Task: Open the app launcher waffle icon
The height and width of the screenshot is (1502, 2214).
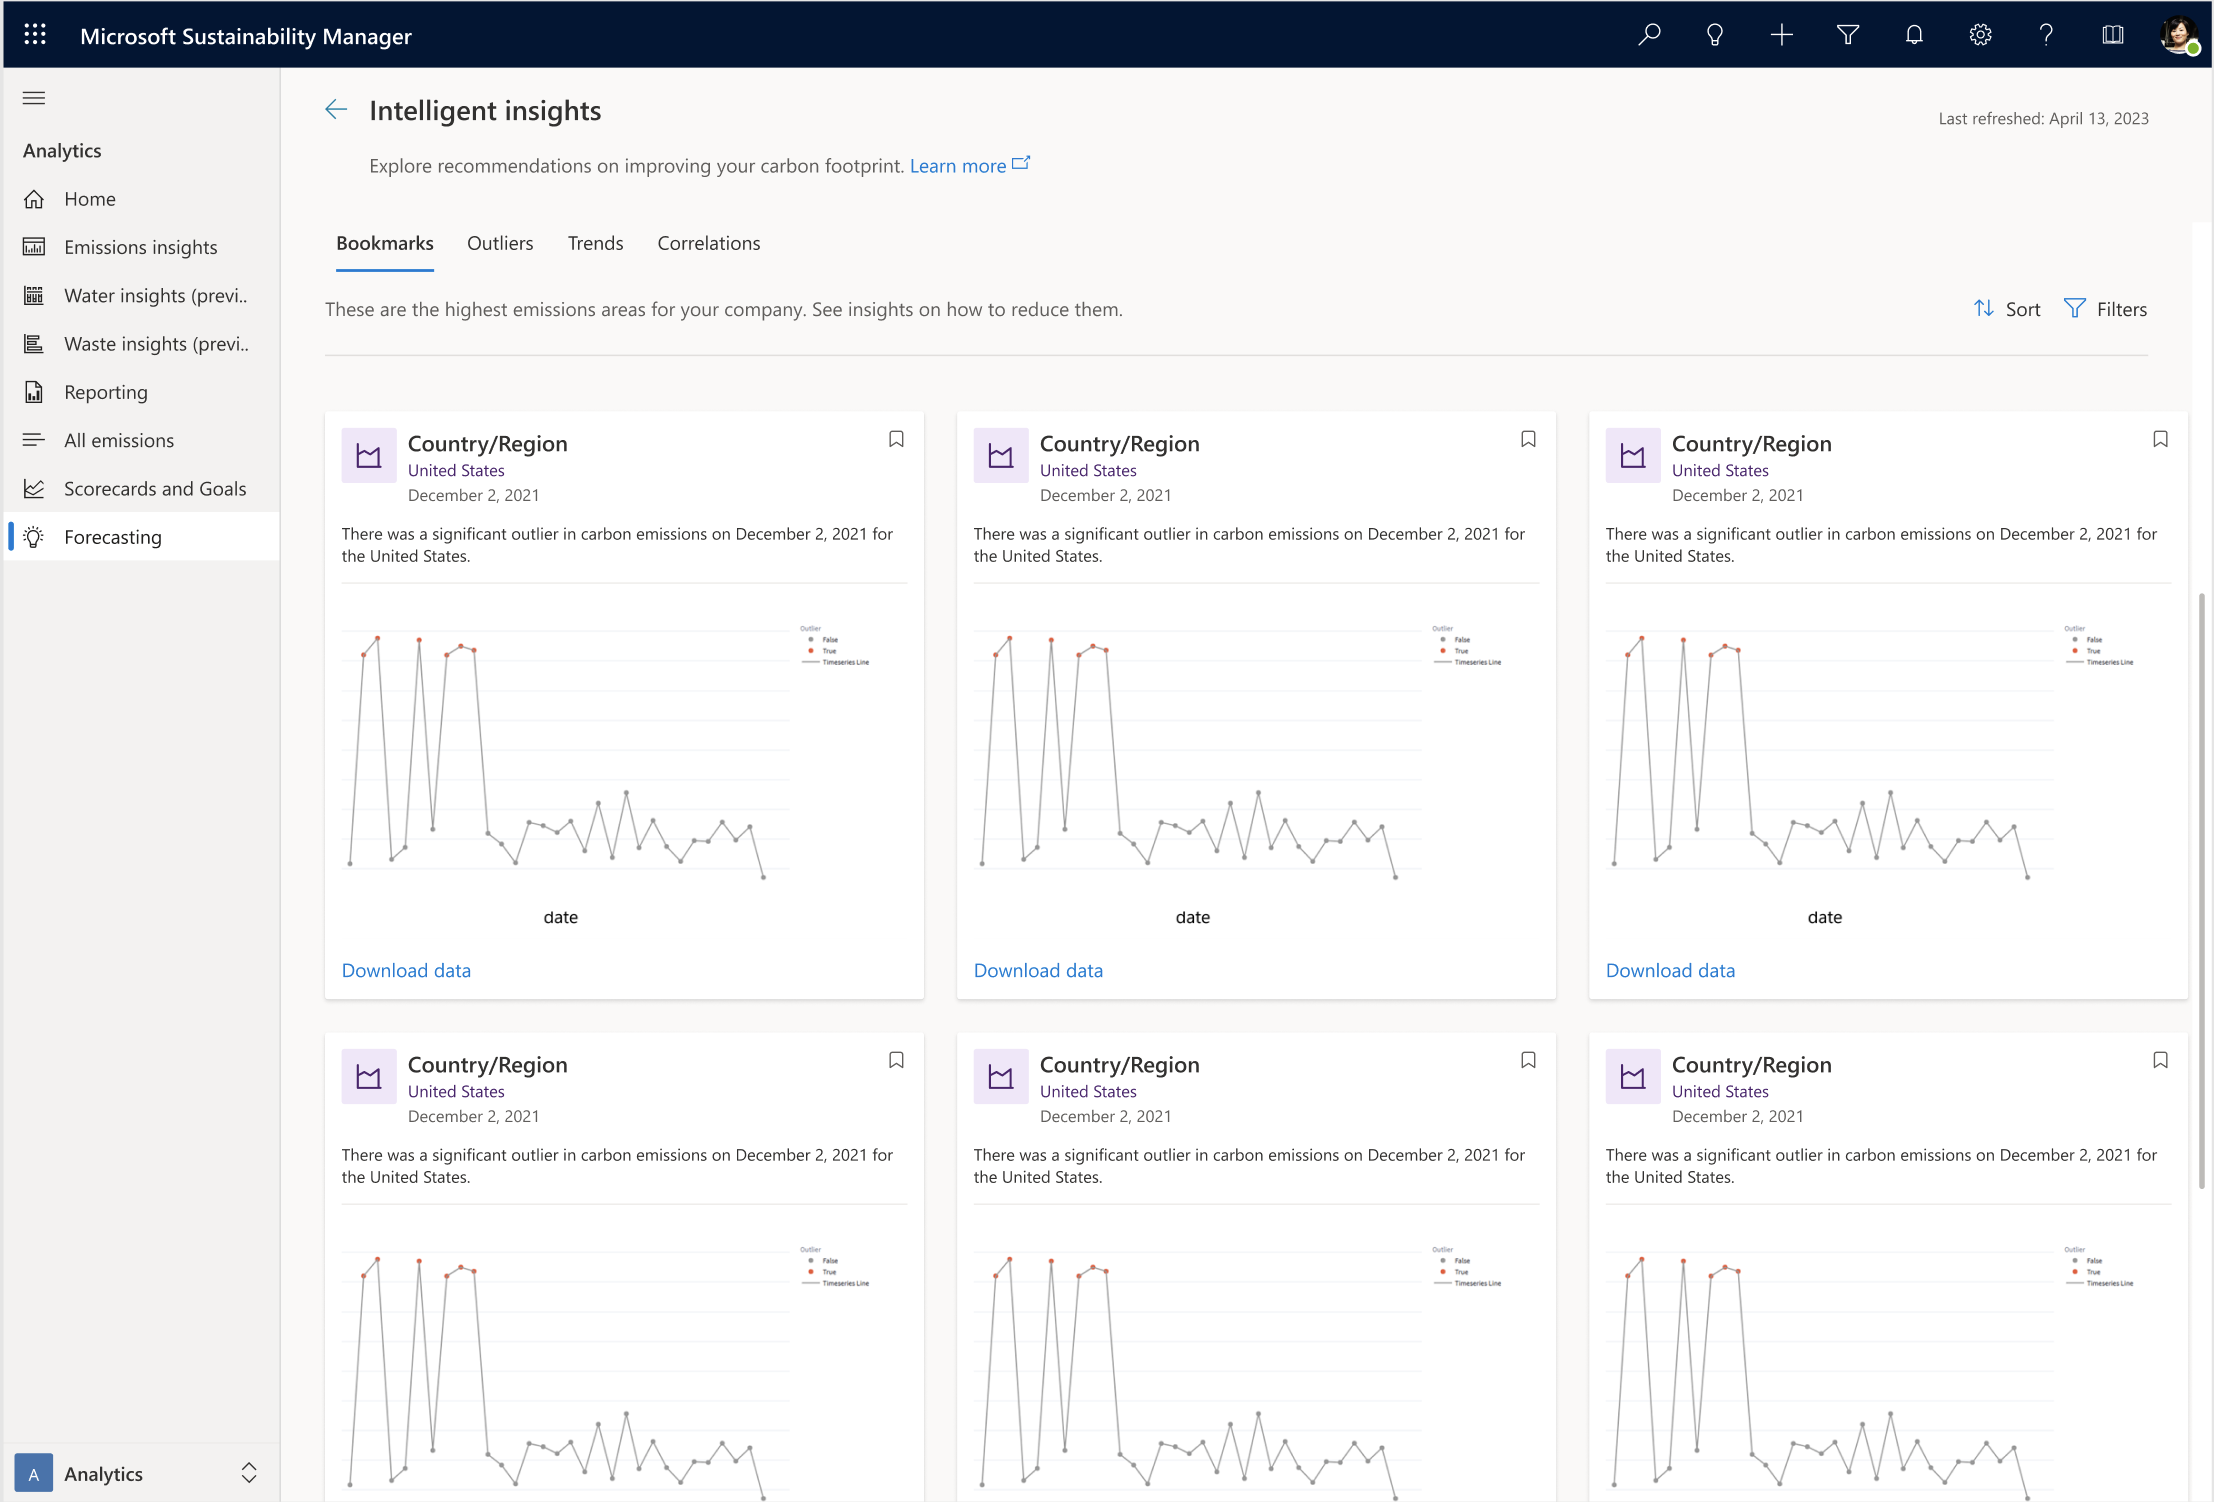Action: coord(35,35)
